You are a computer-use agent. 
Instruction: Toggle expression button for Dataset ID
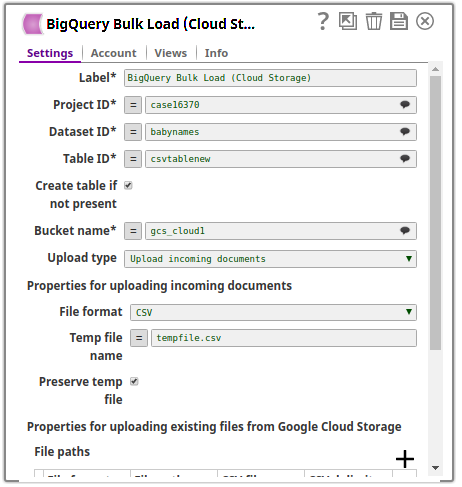pos(133,132)
